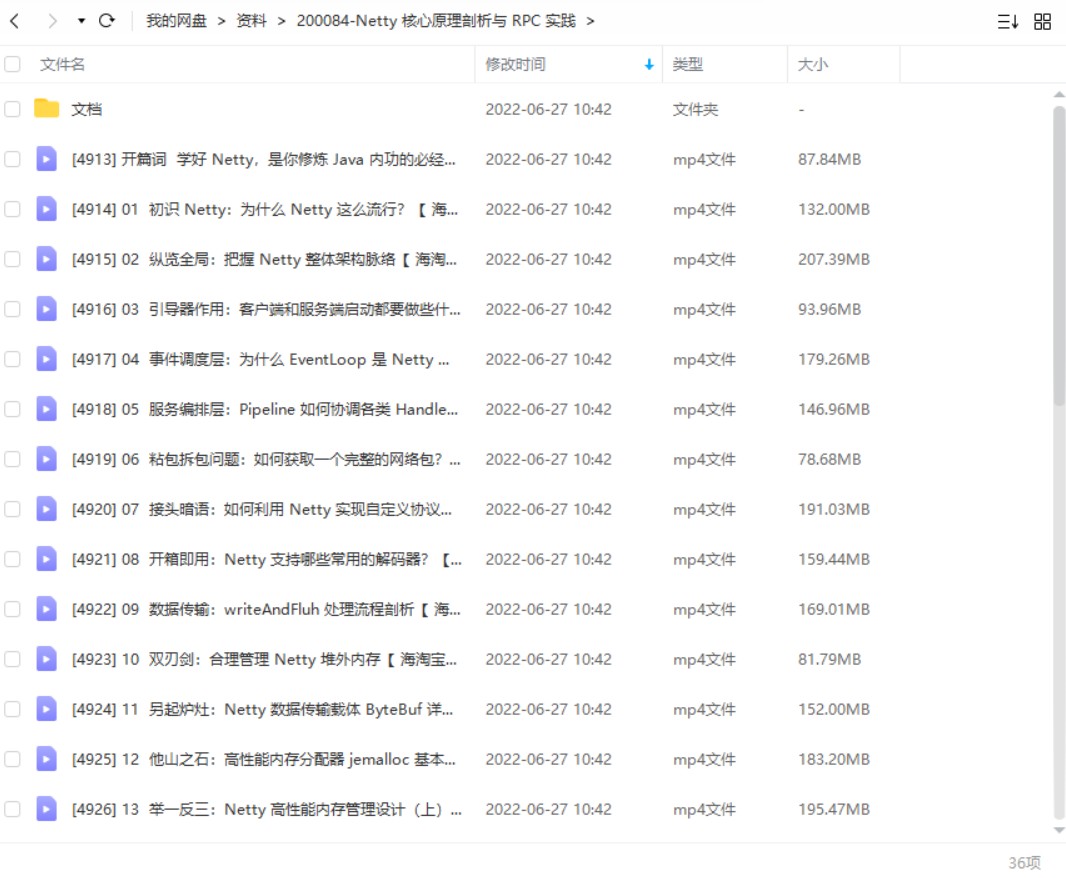Sort by 文件名 column header

62,65
